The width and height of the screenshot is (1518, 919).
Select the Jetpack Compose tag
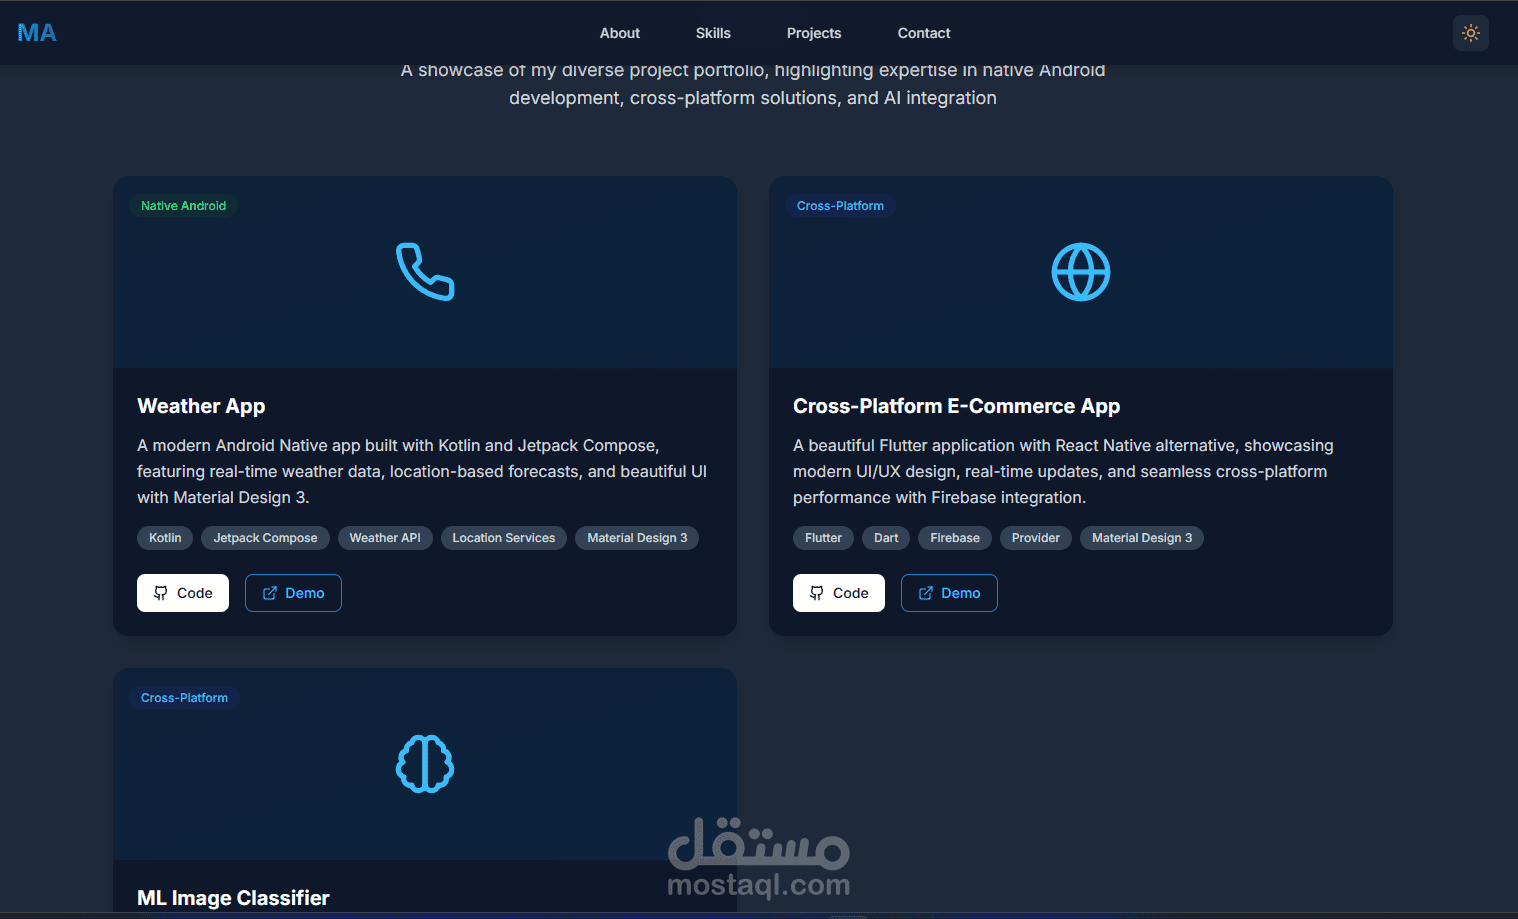point(265,538)
